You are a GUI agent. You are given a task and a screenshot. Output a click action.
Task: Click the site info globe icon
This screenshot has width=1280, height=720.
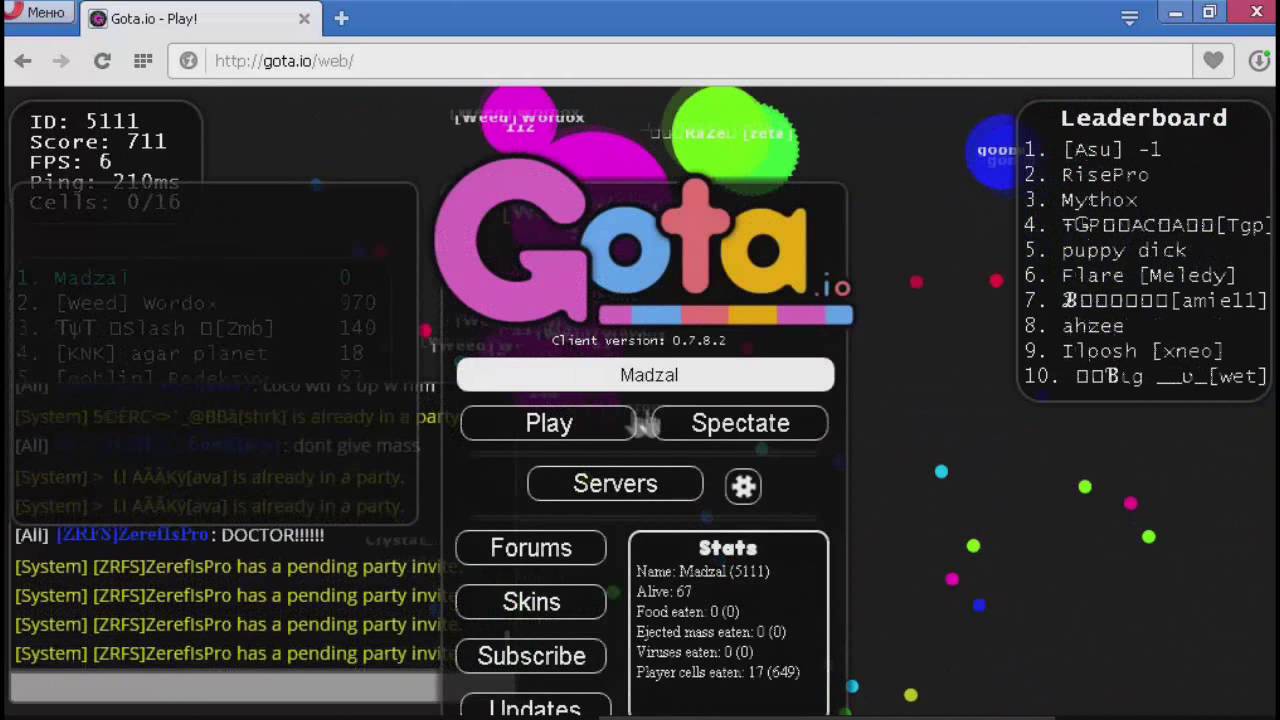(188, 61)
